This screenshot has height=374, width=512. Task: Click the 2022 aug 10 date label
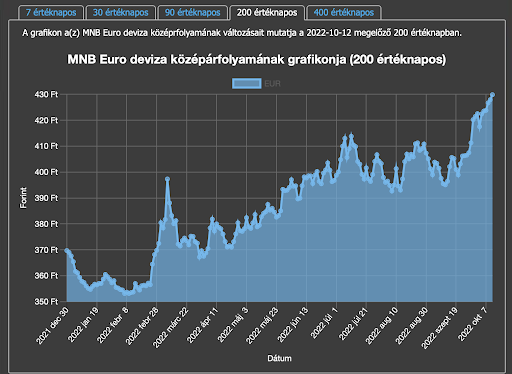(x=382, y=326)
